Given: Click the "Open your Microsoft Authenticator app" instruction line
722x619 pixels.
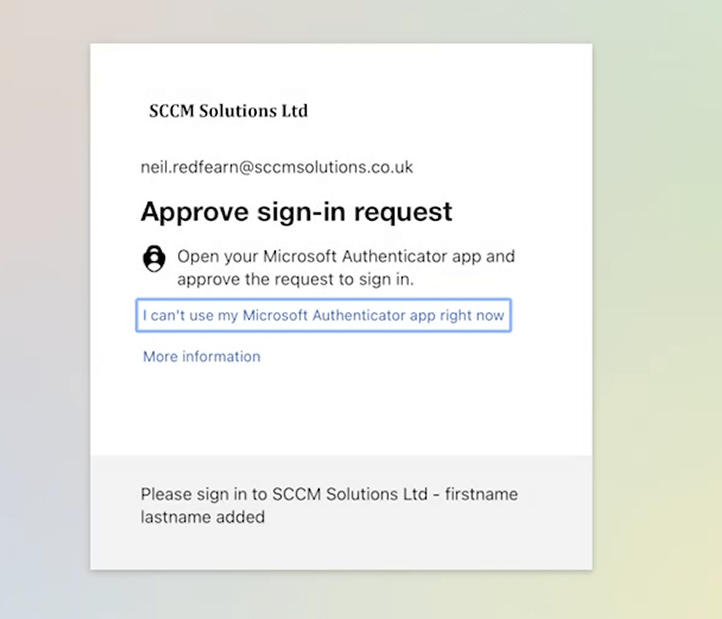Looking at the screenshot, I should coord(346,256).
